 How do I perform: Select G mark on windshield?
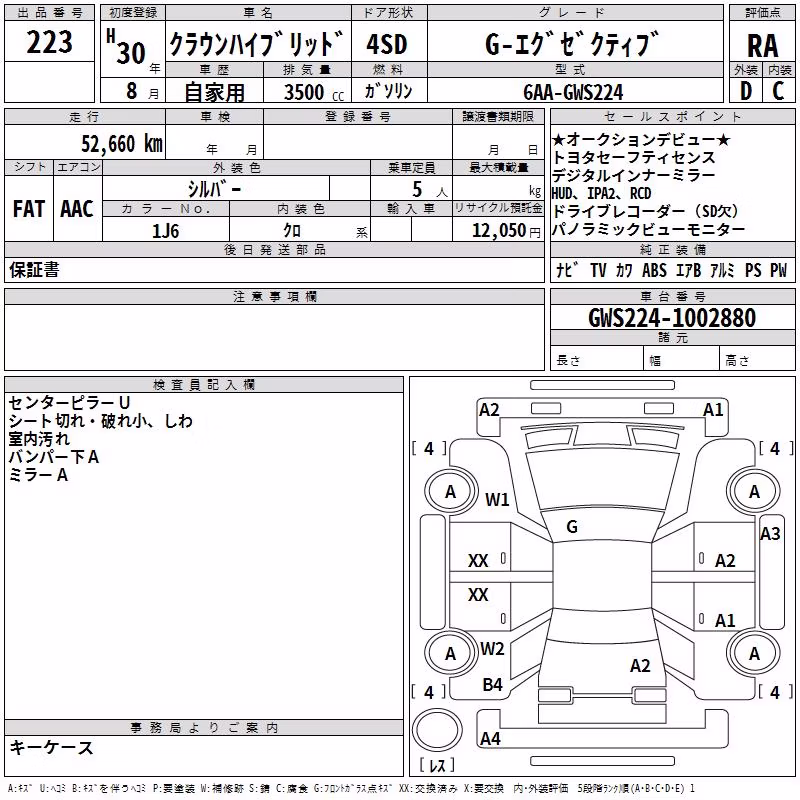click(572, 527)
